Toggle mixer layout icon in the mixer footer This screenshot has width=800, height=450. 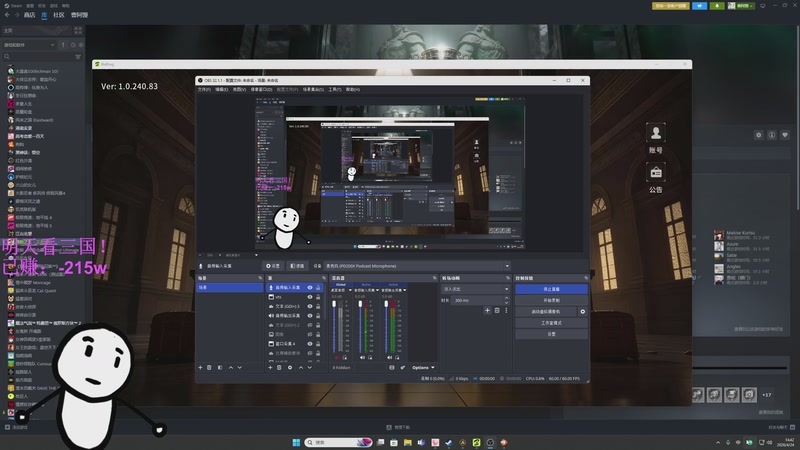tap(392, 367)
